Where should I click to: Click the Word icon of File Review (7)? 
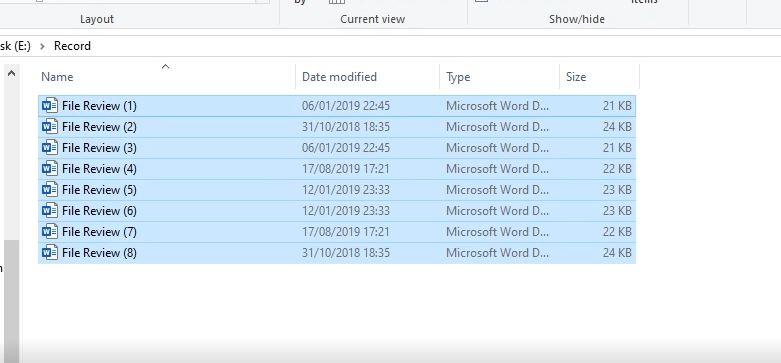[x=50, y=231]
